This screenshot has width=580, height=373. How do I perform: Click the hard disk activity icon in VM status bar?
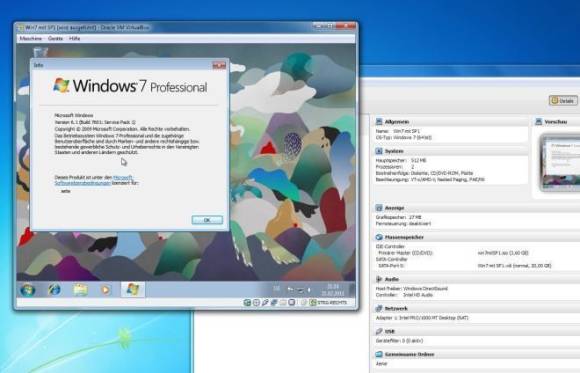click(x=247, y=303)
